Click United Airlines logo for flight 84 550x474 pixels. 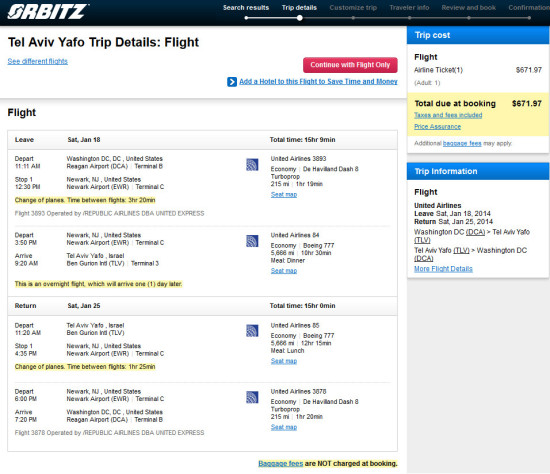tap(252, 241)
